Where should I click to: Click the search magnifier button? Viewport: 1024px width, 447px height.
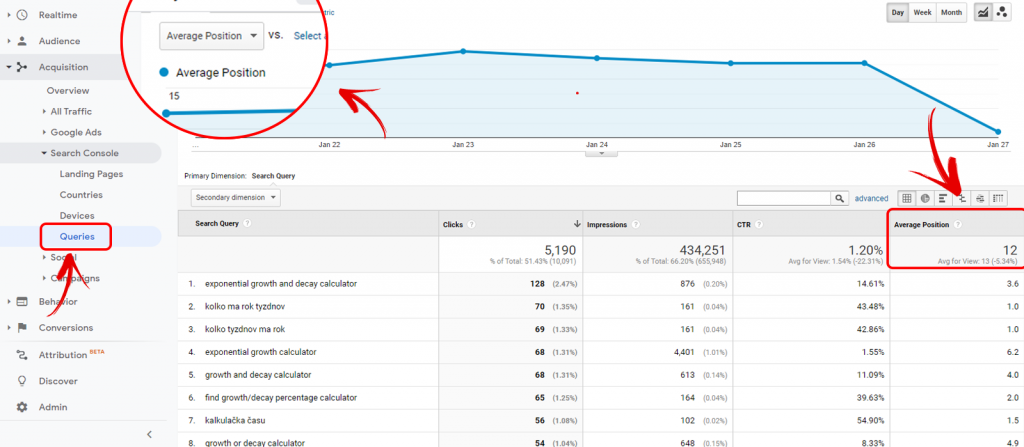click(x=840, y=198)
